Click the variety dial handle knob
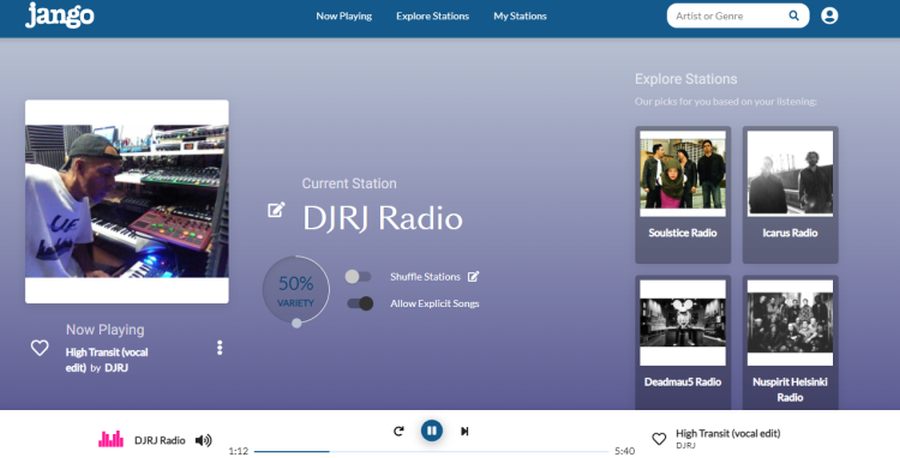900x458 pixels. pyautogui.click(x=297, y=323)
